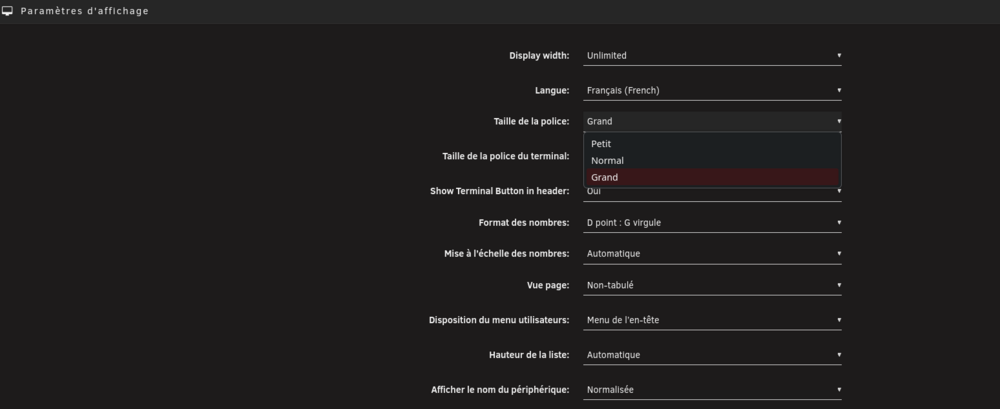Click the Display width label
This screenshot has height=409, width=1000.
pos(539,56)
